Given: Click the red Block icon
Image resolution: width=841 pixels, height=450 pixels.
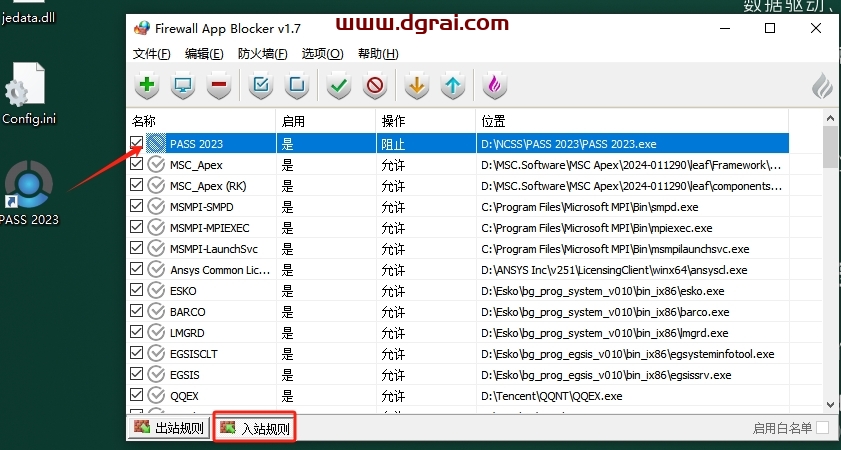Looking at the screenshot, I should coord(375,85).
